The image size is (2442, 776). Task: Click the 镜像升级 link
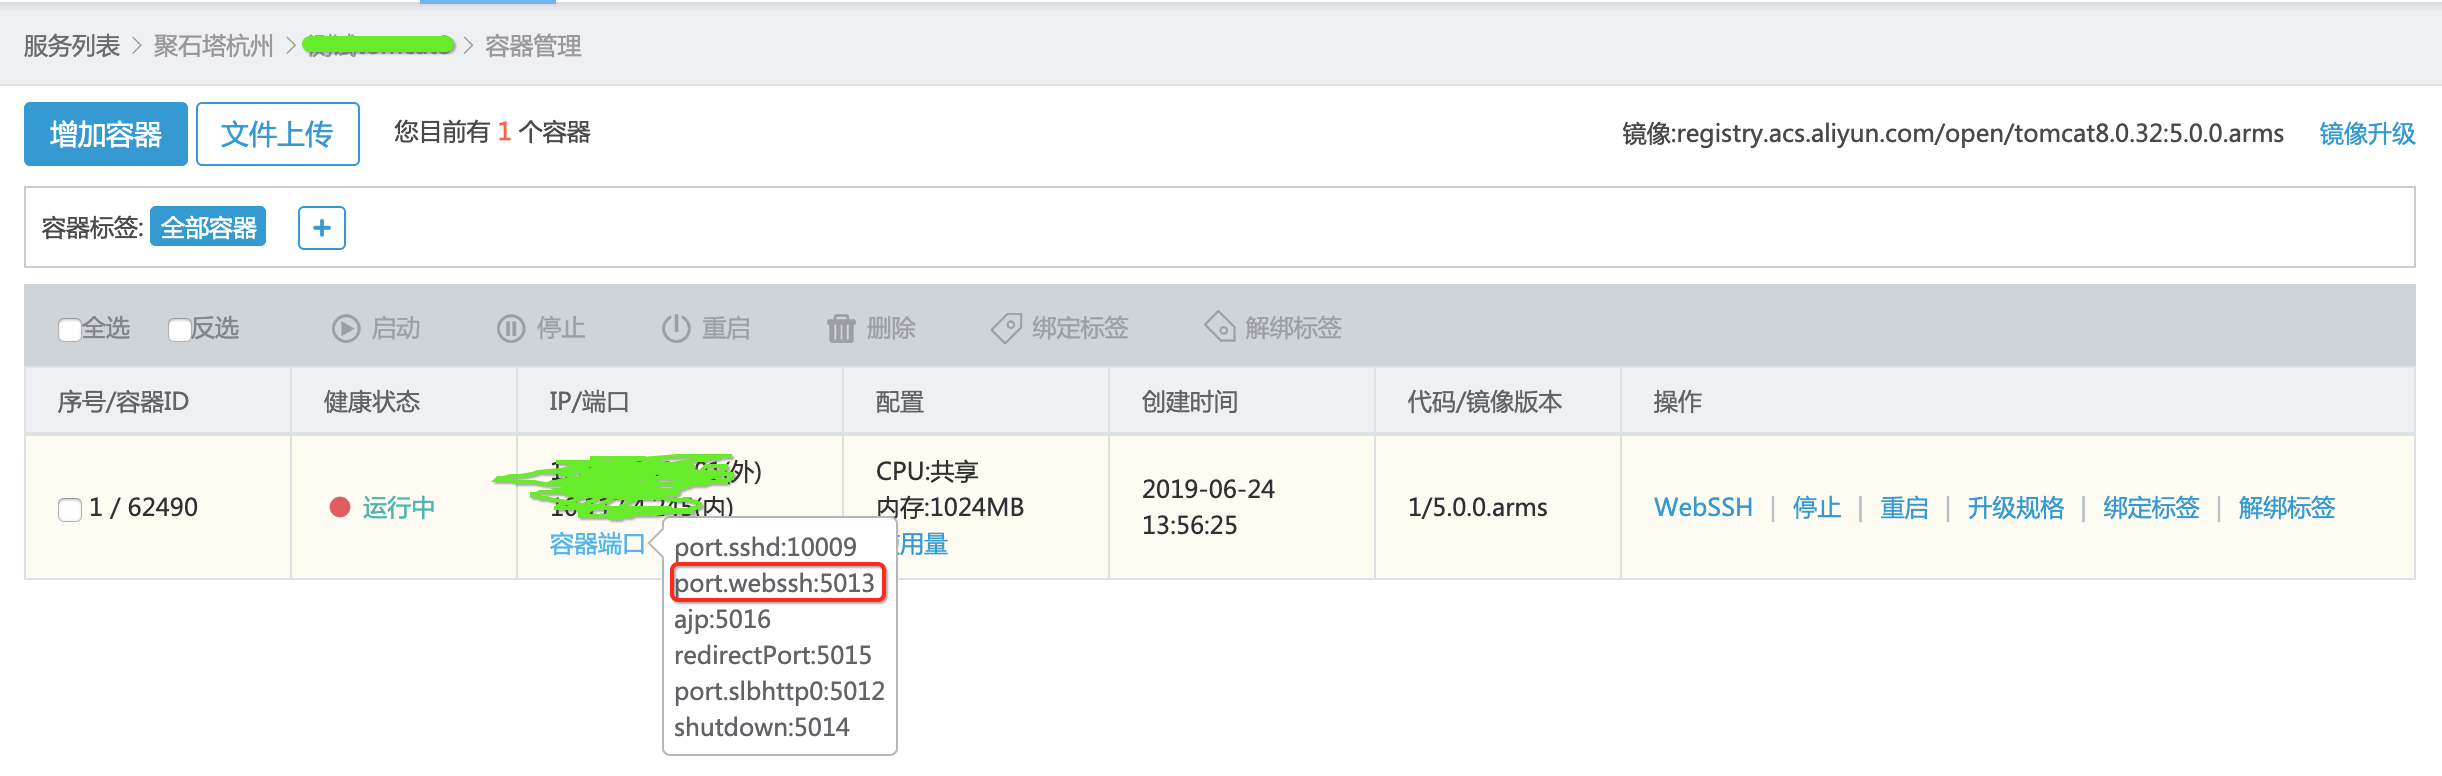[x=2367, y=134]
